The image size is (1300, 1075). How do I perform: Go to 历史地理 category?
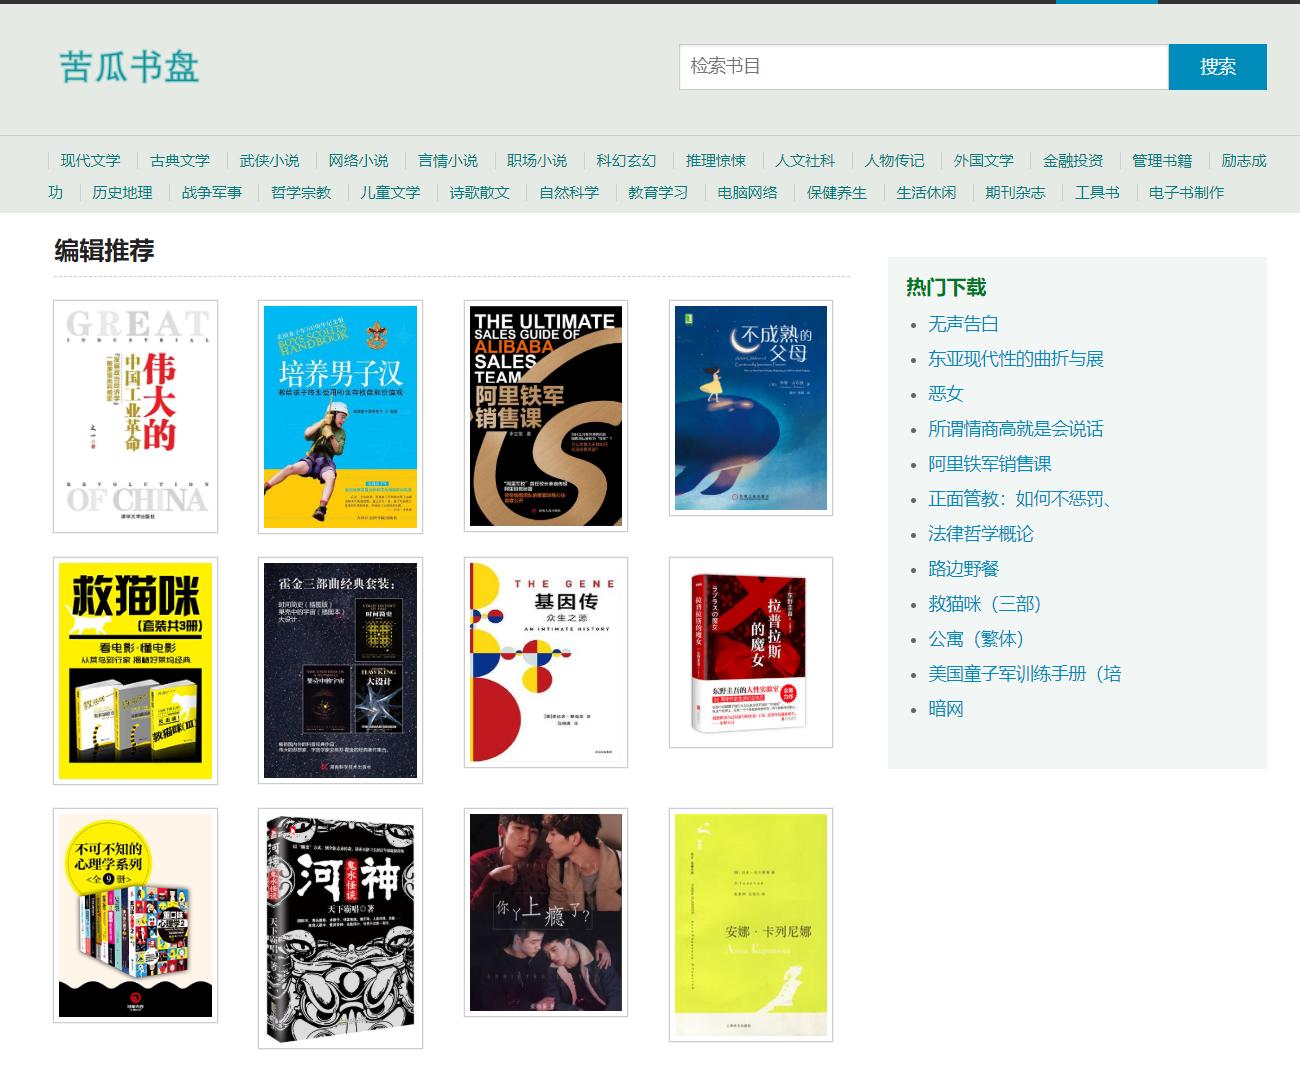[122, 193]
